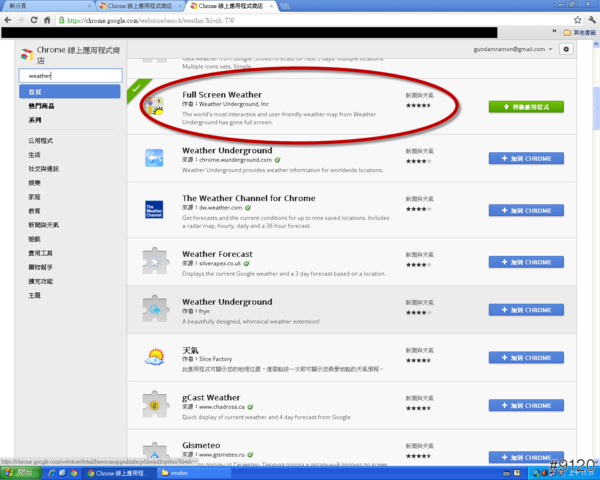Click the blue Weather Underground app icon
The width and height of the screenshot is (600, 480).
point(155,158)
